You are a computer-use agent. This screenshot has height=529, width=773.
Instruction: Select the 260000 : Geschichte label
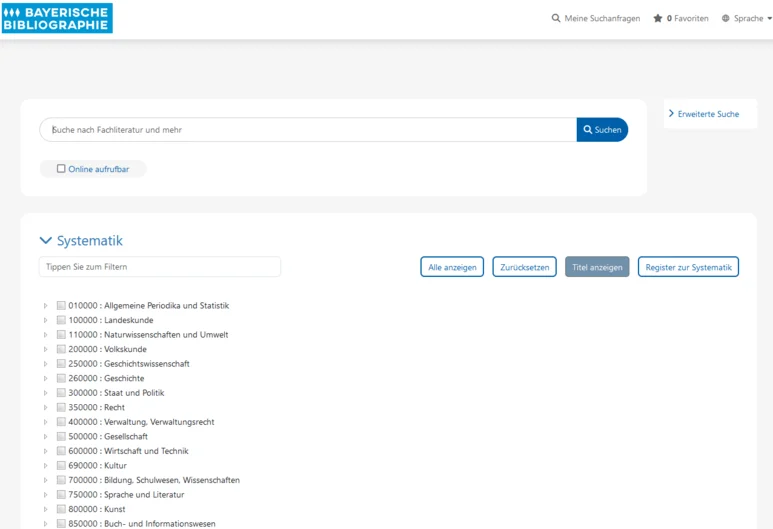(x=106, y=378)
